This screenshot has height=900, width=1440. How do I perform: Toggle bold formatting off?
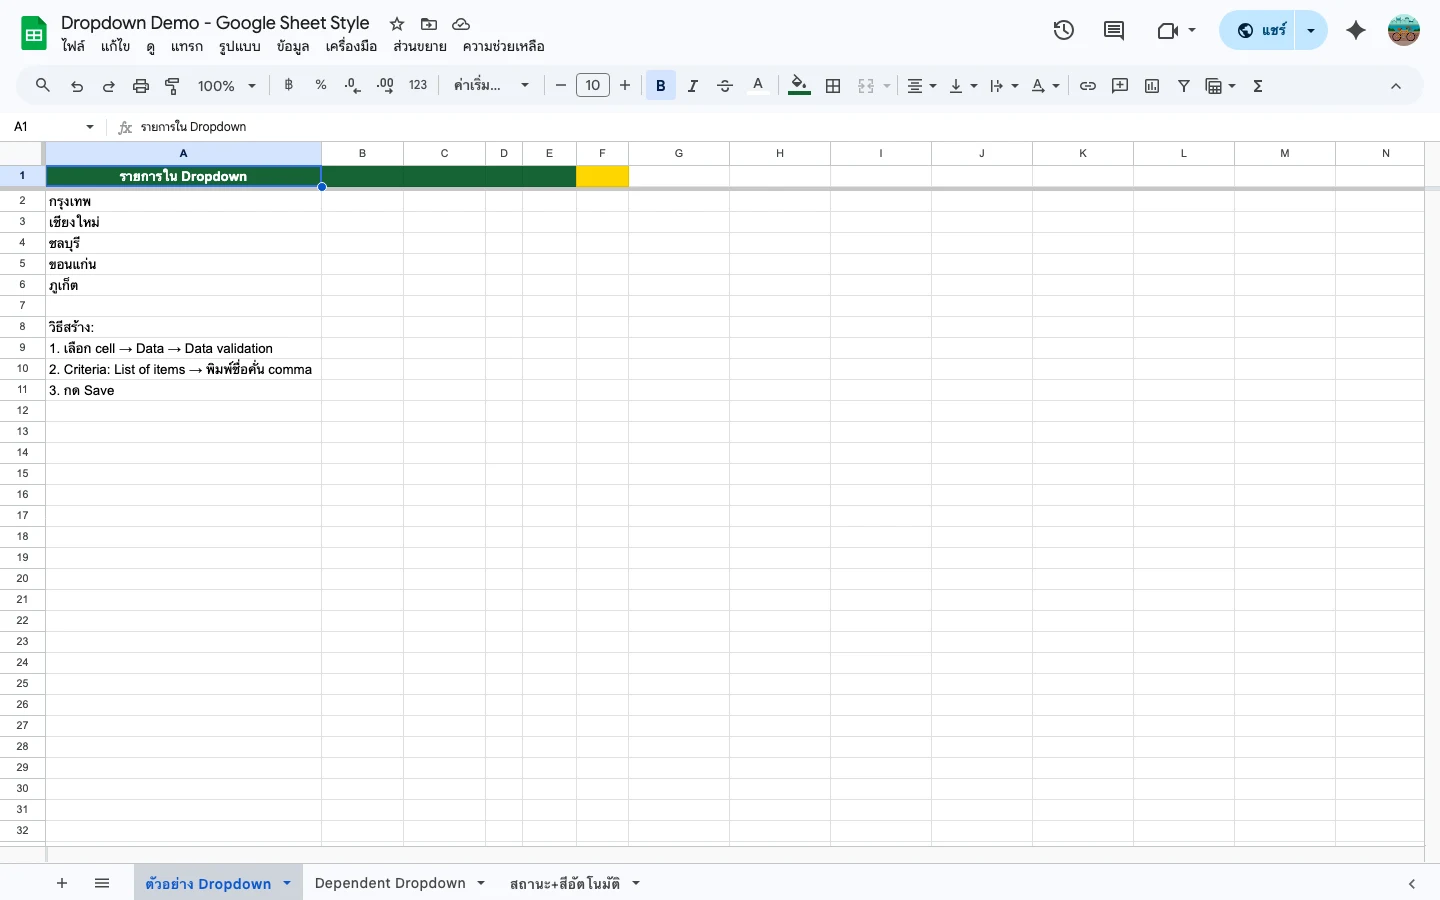(x=660, y=85)
